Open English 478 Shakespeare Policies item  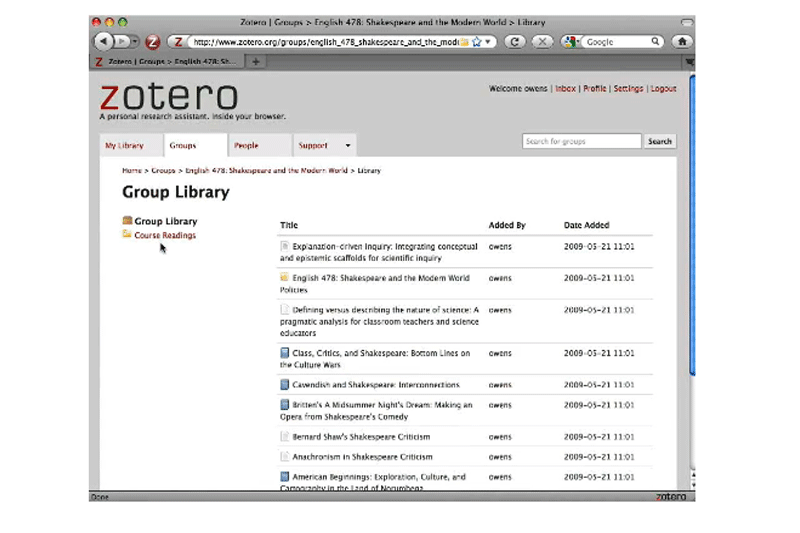point(374,284)
